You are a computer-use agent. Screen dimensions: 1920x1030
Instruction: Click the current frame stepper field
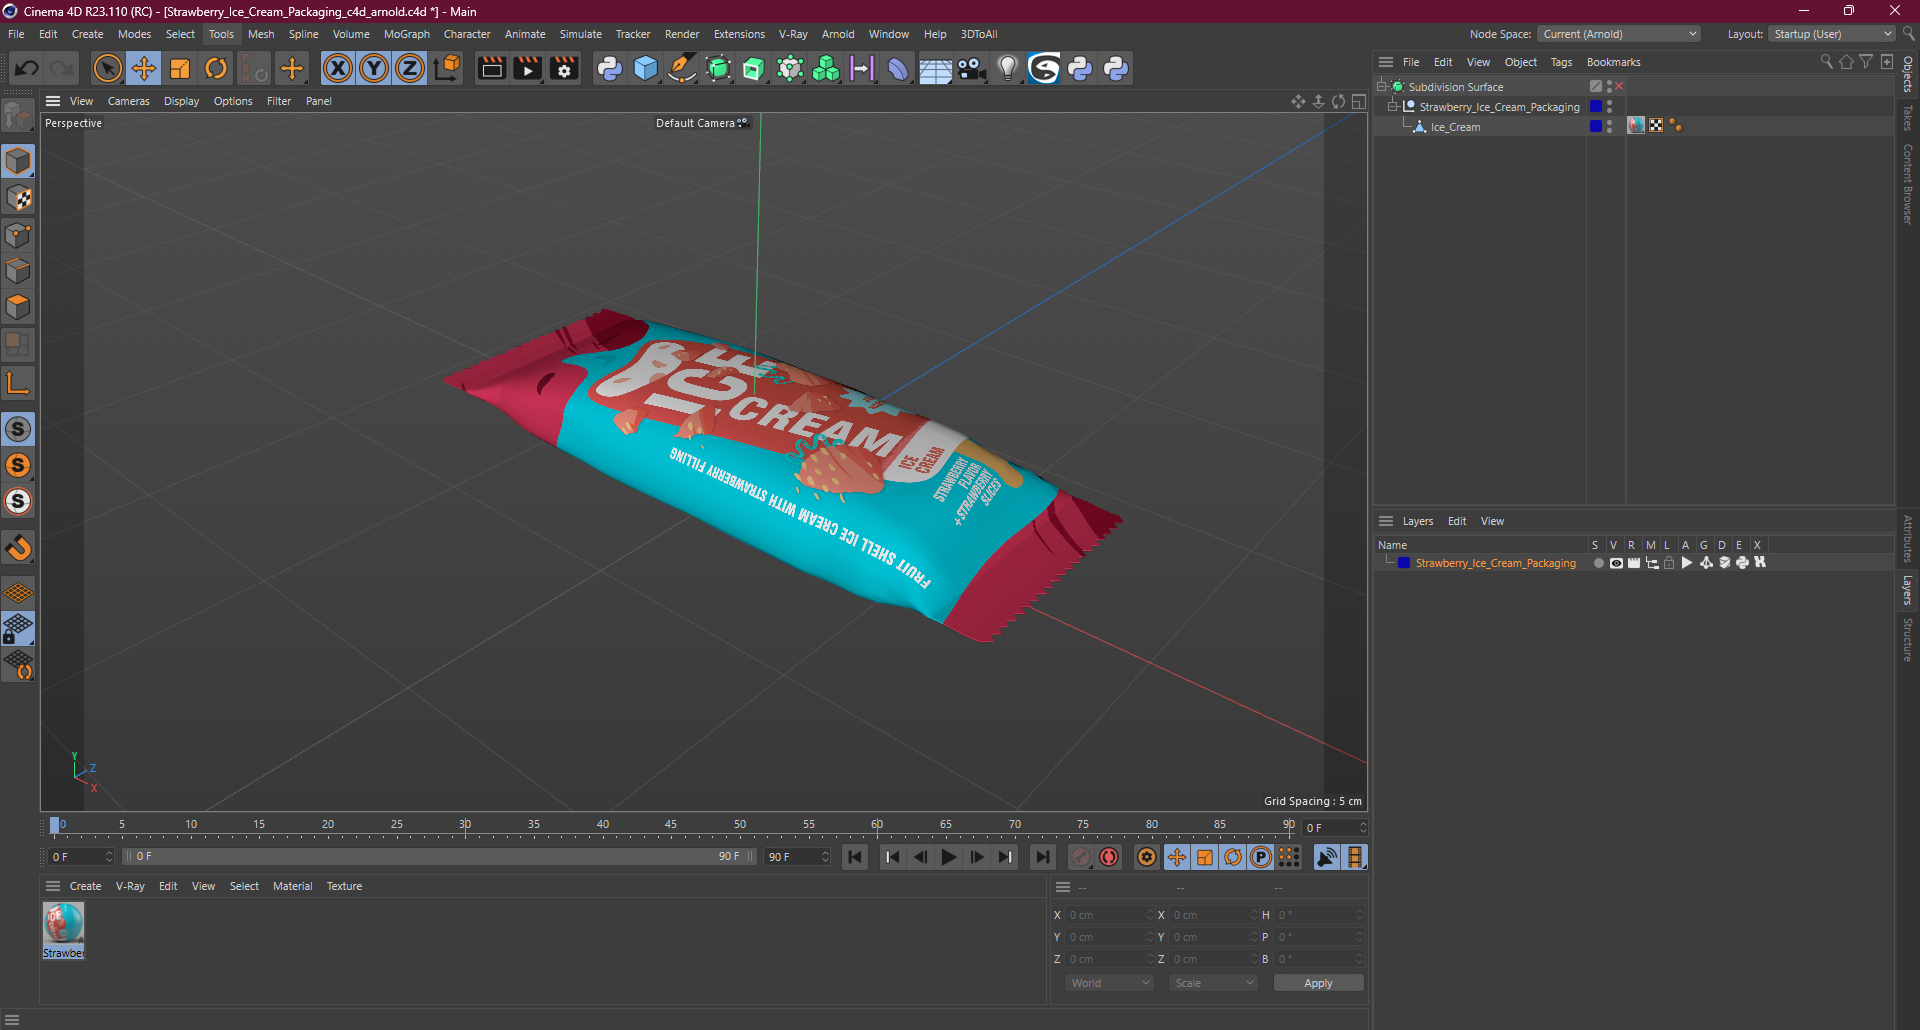coord(81,857)
